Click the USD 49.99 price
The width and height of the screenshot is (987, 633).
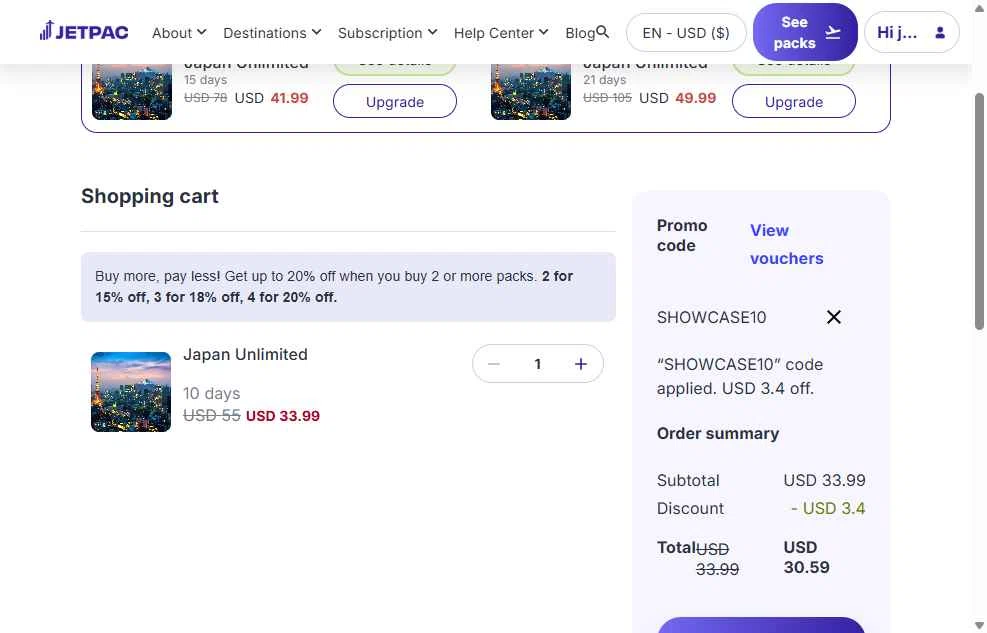pos(677,98)
